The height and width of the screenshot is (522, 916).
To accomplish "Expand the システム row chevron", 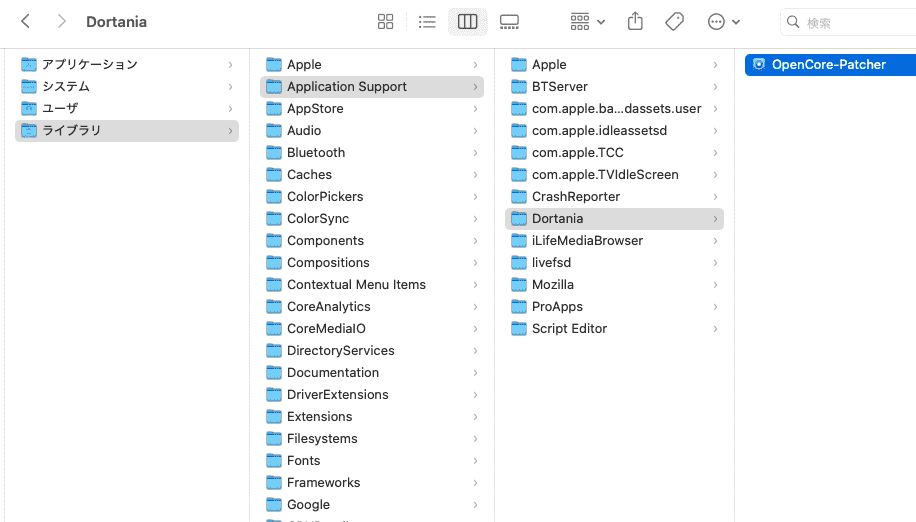I will point(230,86).
